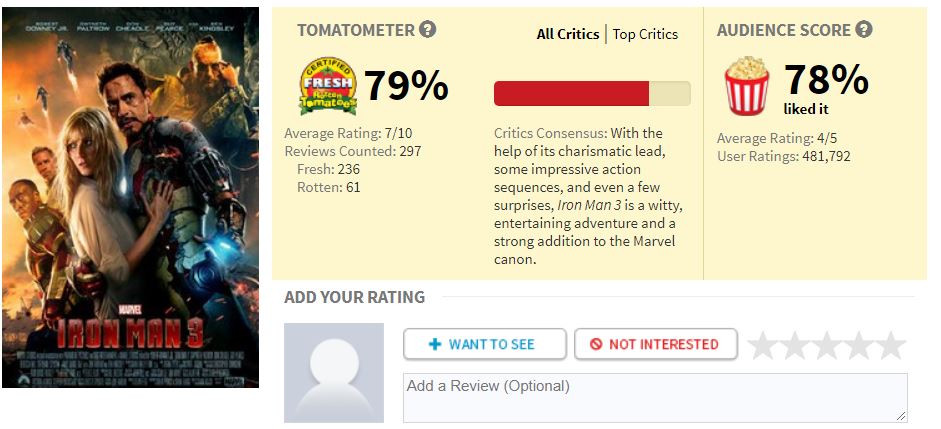Click the Tomatometer help question mark icon
941x429 pixels.
[x=428, y=30]
